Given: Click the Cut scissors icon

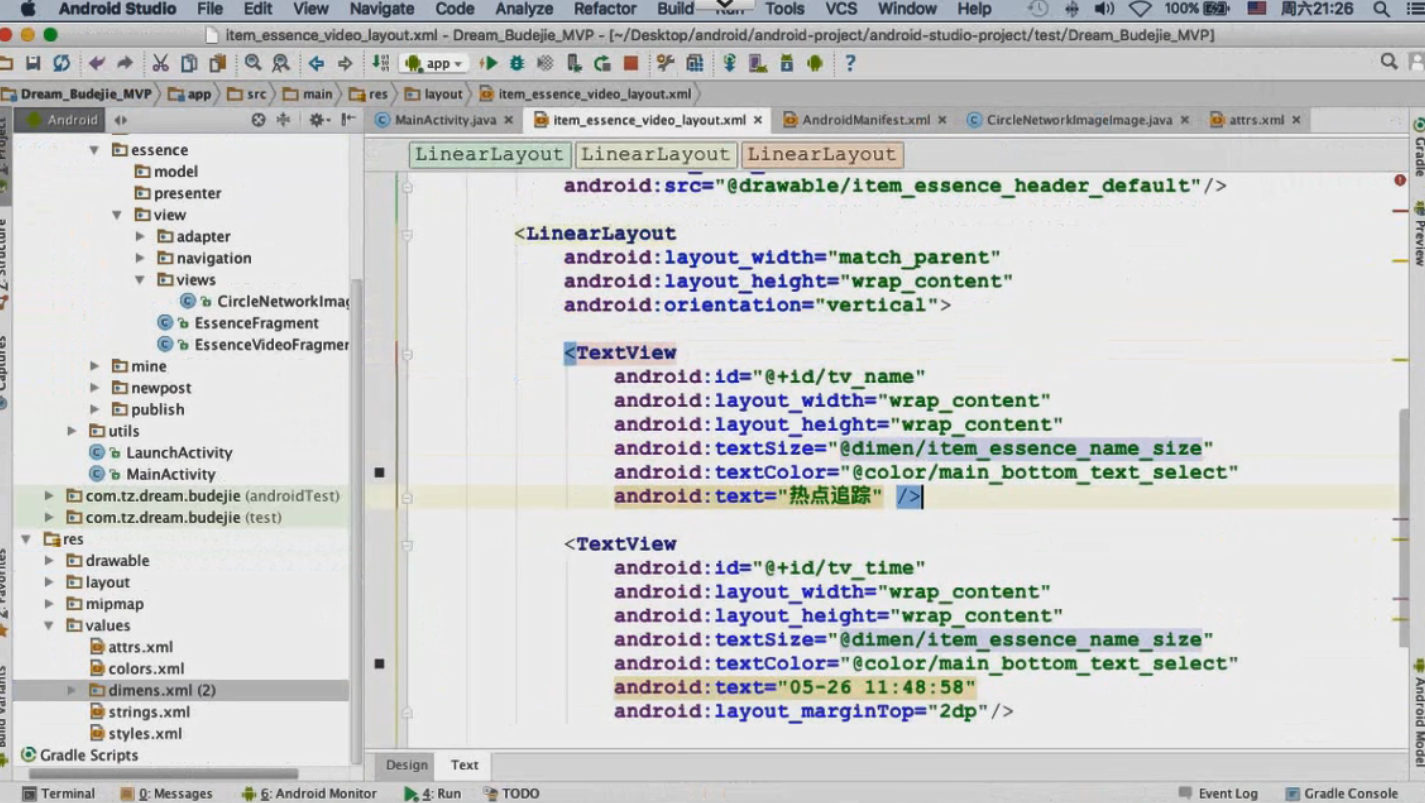Looking at the screenshot, I should click(160, 63).
